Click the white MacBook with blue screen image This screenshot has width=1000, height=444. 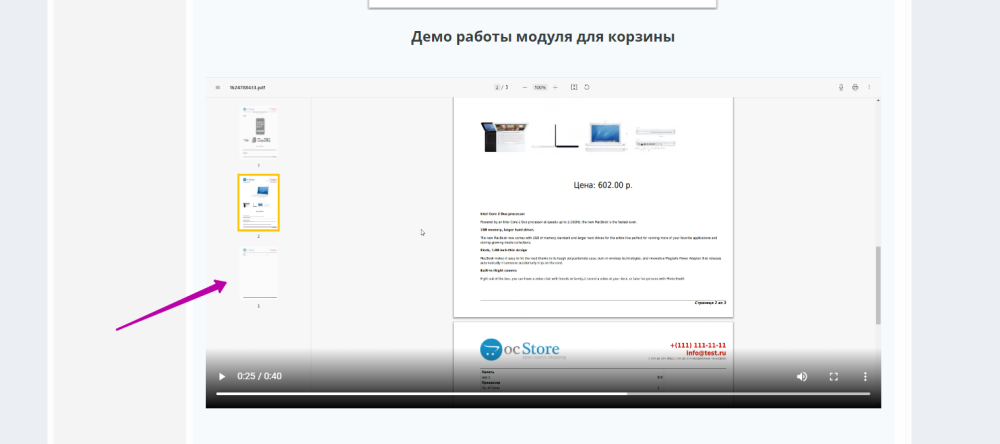pos(606,137)
